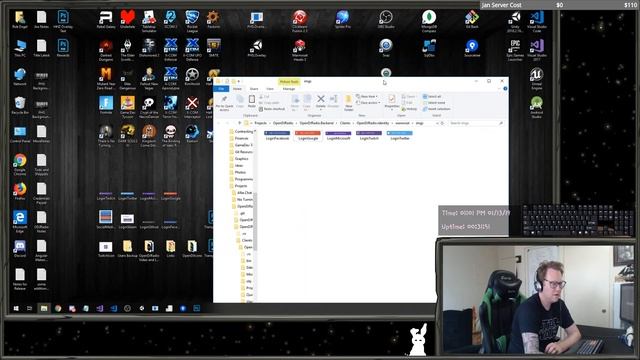Select Recycle Bin on the desktop
Image resolution: width=640 pixels, height=360 pixels.
pos(20,105)
